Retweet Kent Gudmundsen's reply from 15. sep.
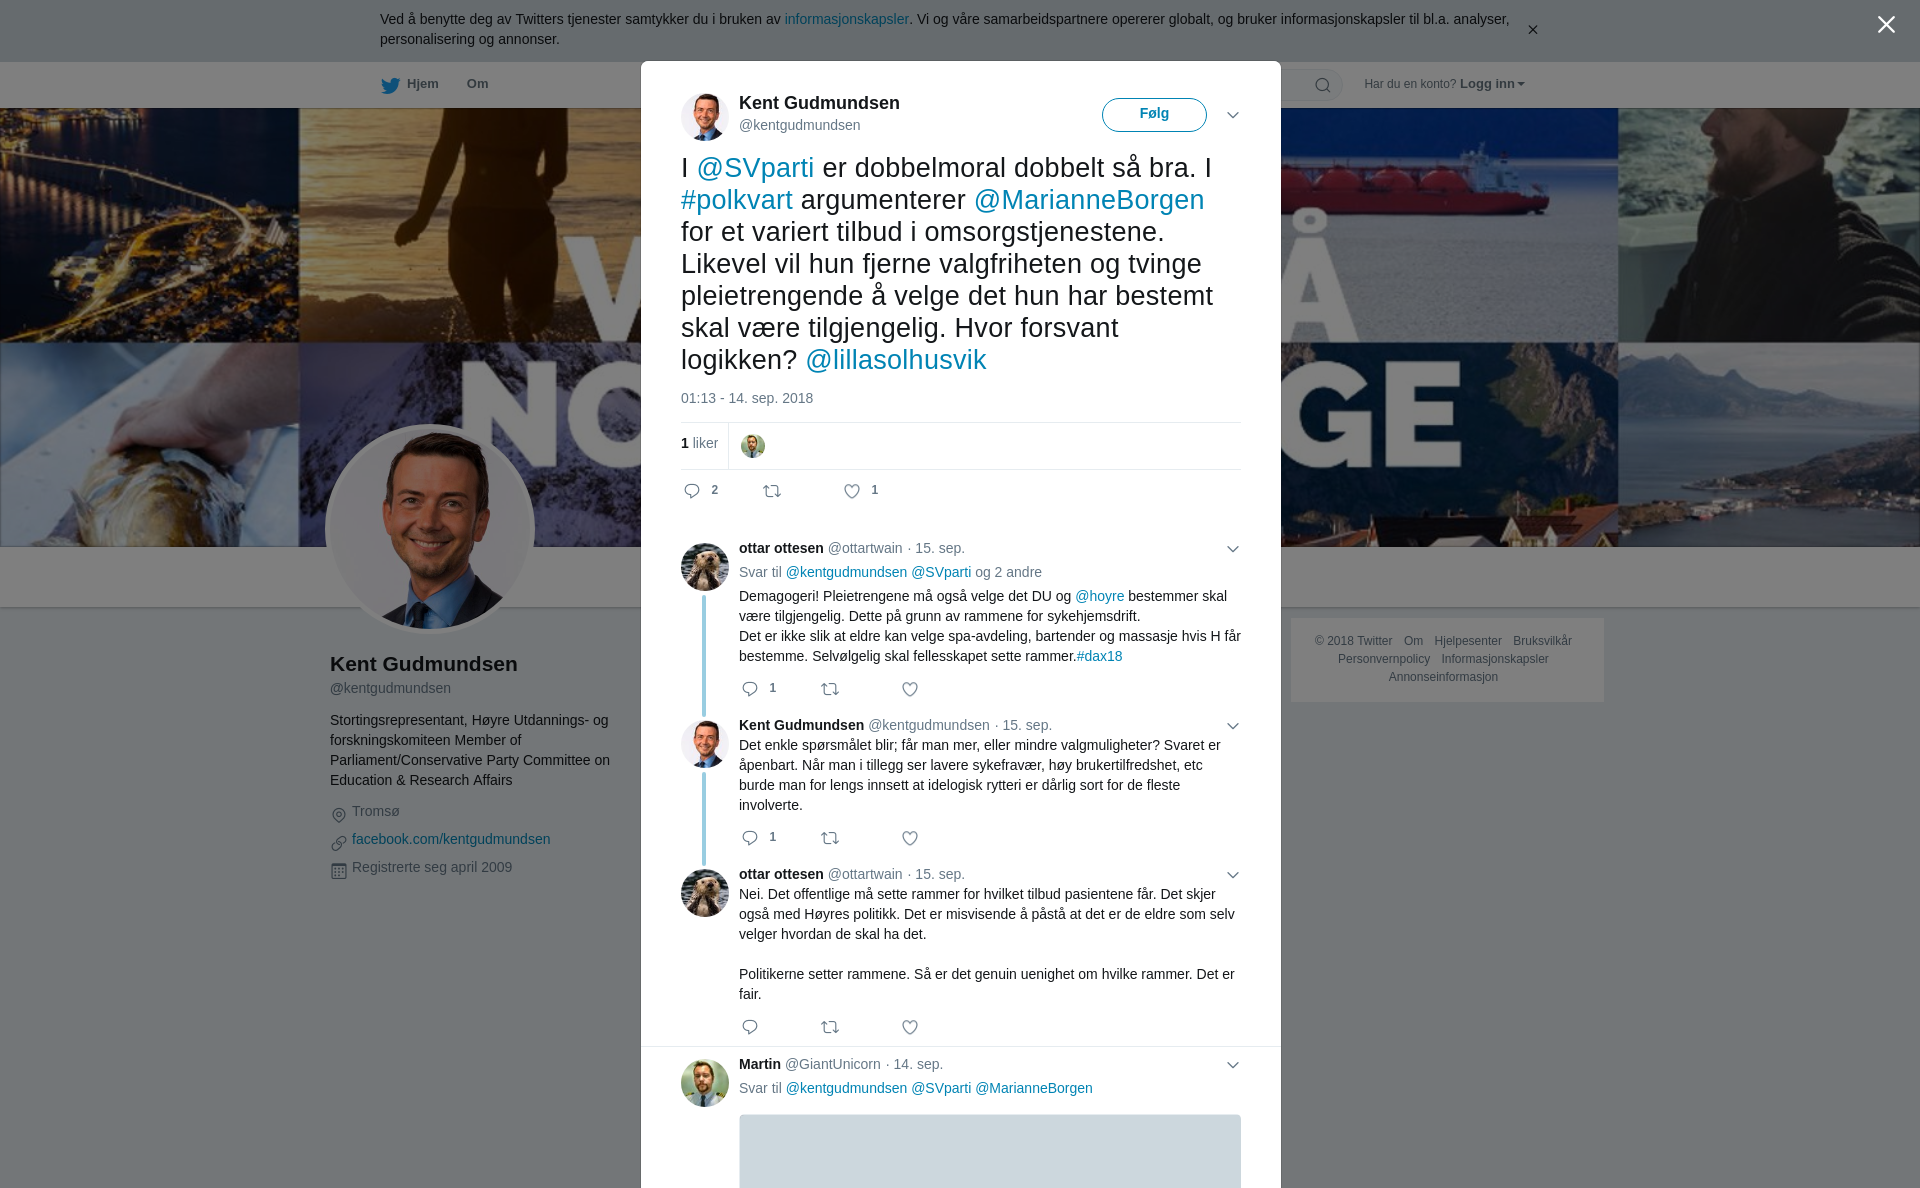 pos(830,838)
